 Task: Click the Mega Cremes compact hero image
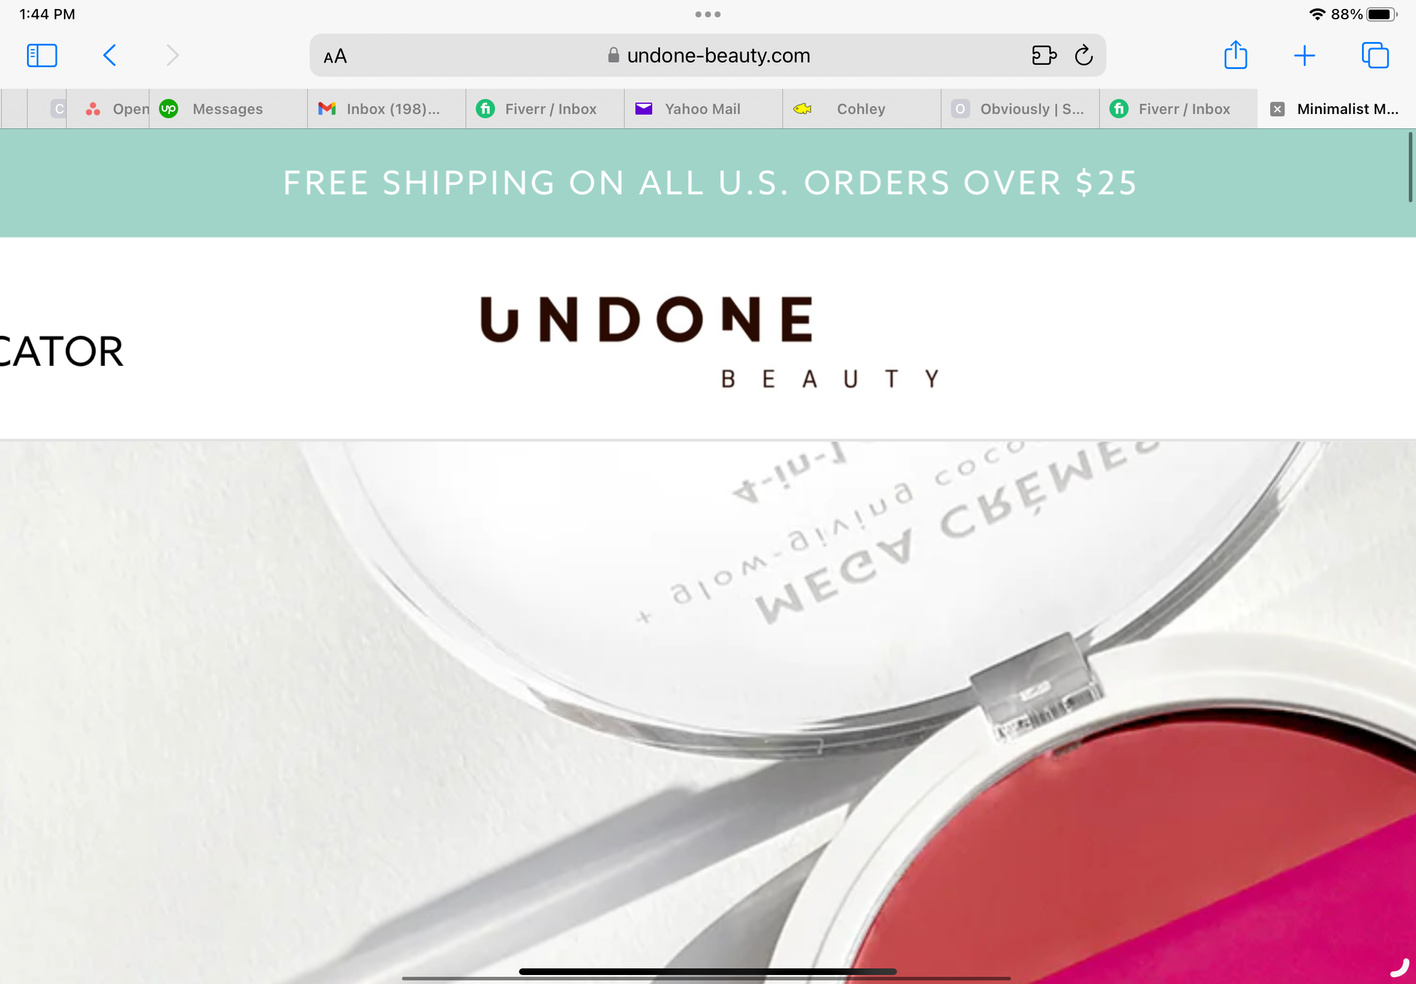[708, 712]
